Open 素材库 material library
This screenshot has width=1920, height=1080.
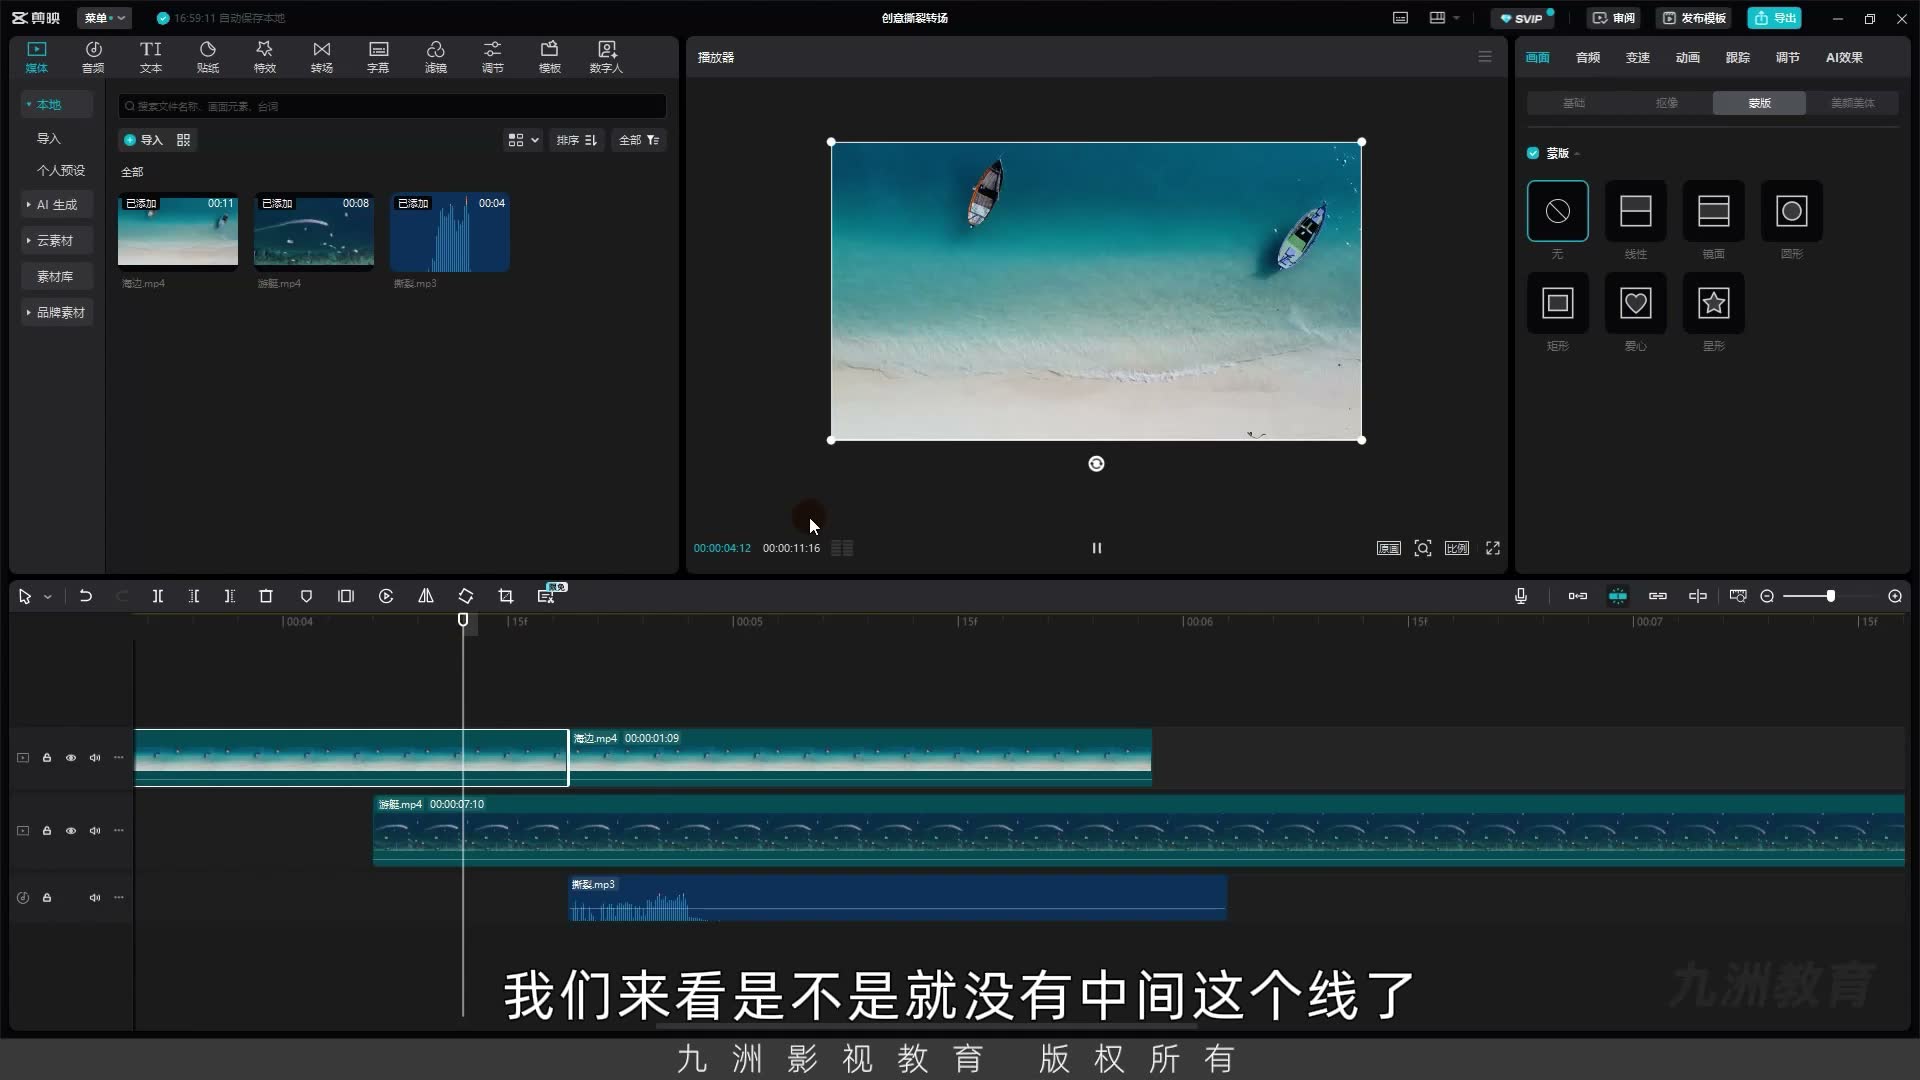[57, 277]
